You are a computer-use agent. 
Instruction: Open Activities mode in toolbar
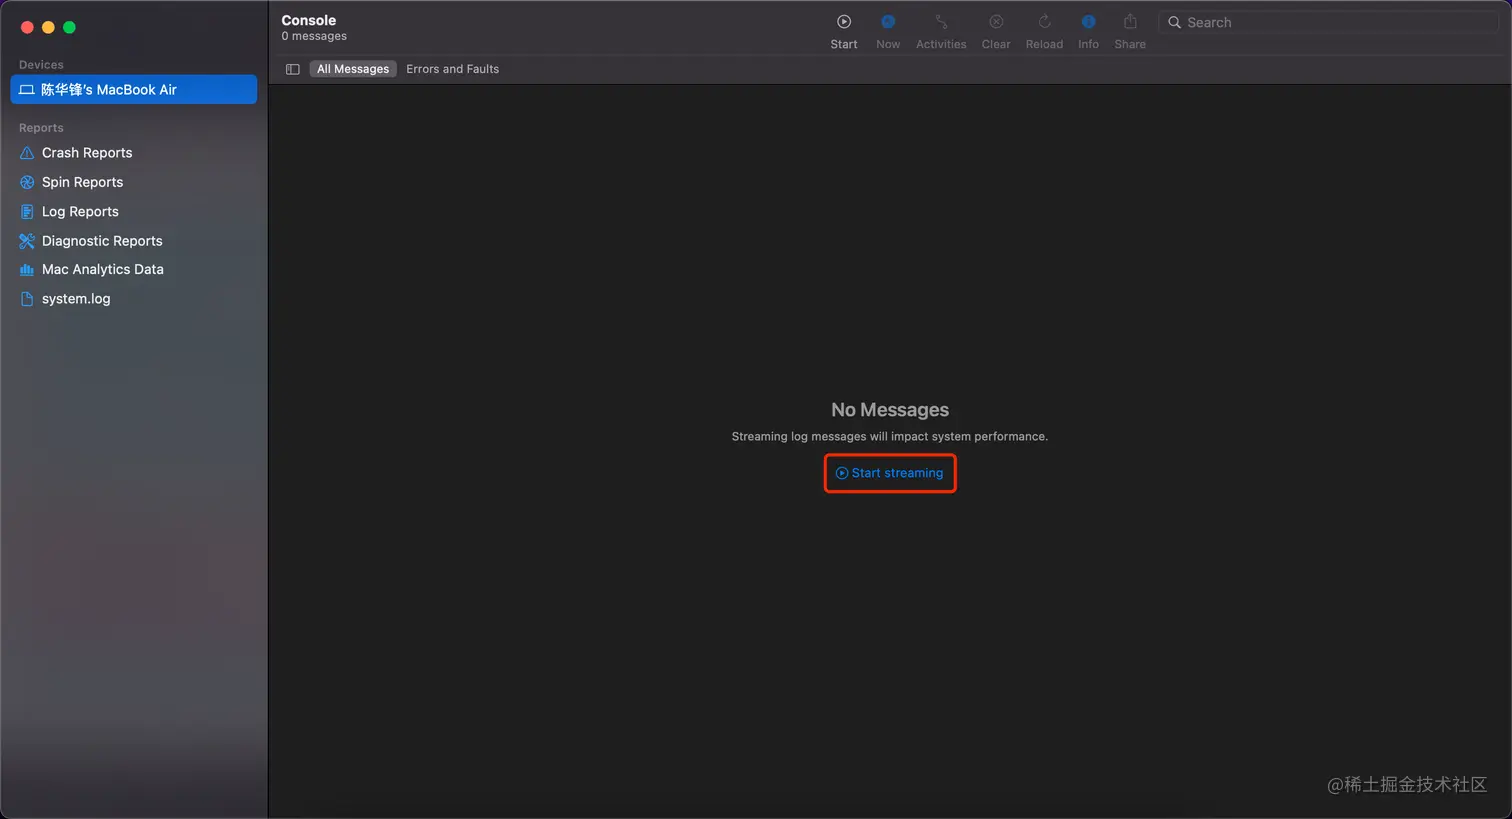click(x=941, y=31)
